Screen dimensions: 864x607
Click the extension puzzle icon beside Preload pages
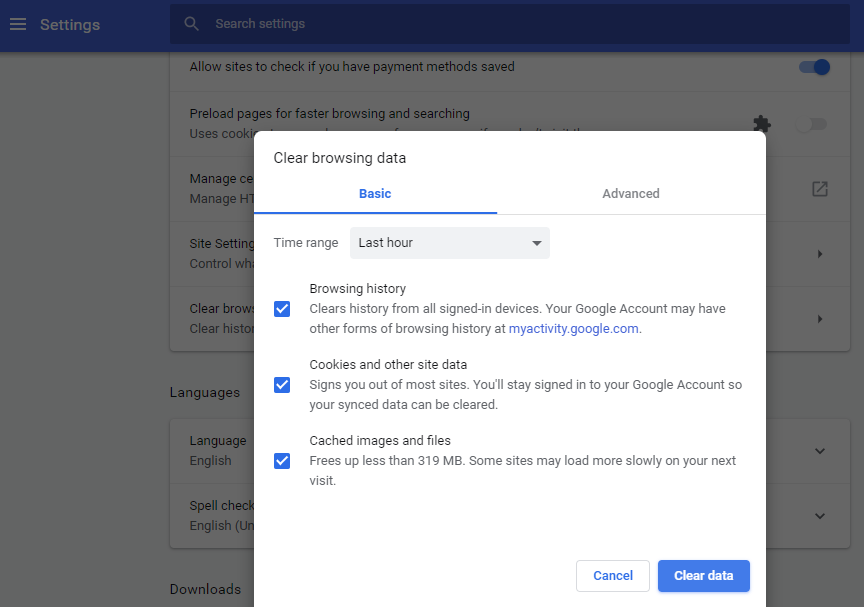coord(762,124)
